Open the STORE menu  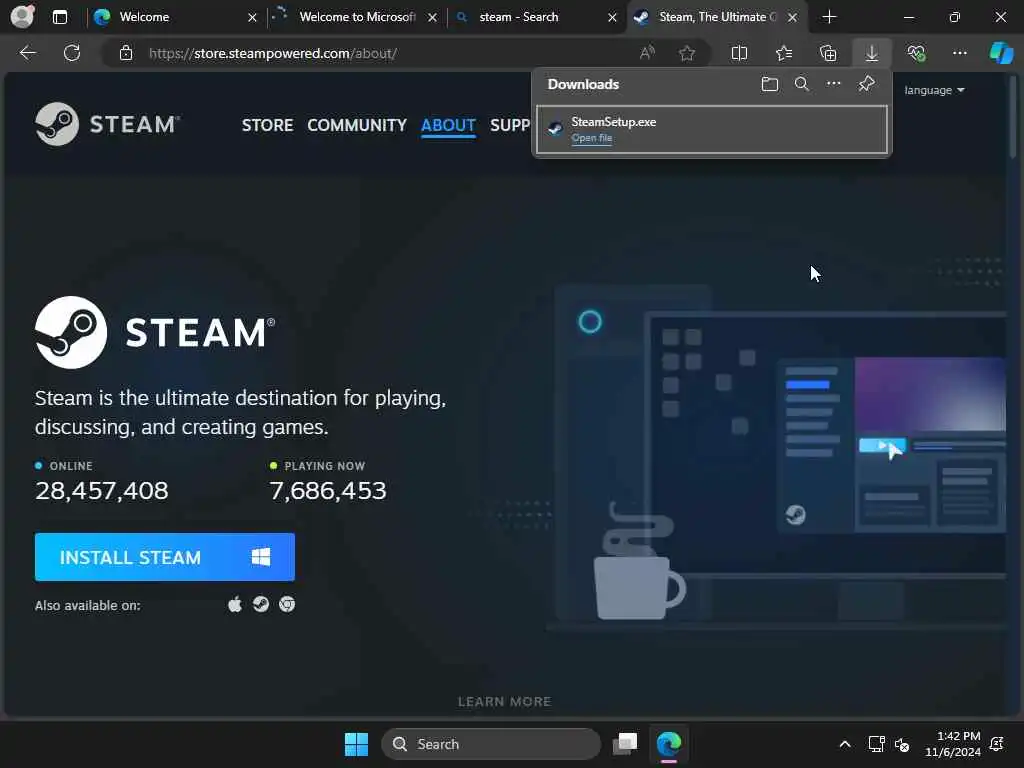click(267, 125)
